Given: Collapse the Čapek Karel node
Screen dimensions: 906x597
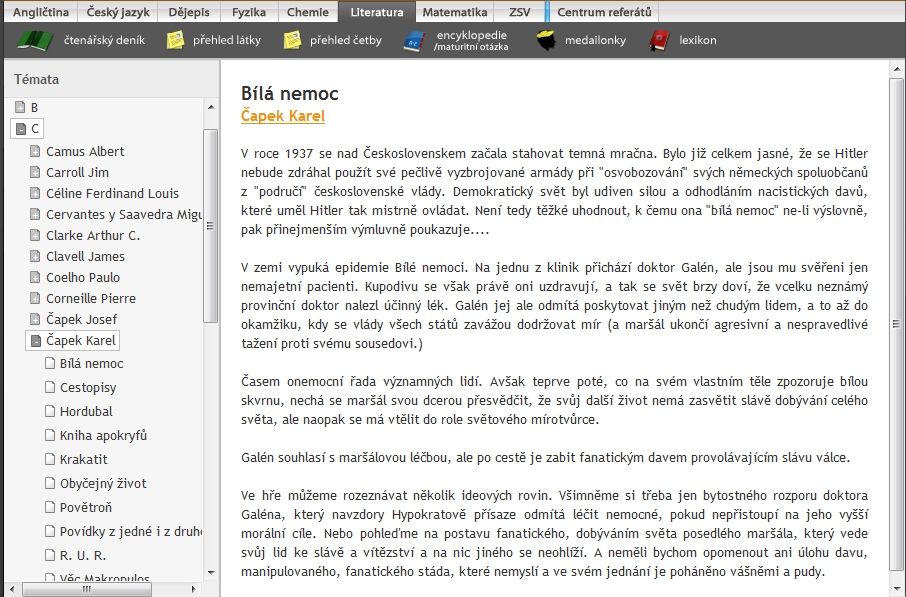Looking at the screenshot, I should click(35, 340).
